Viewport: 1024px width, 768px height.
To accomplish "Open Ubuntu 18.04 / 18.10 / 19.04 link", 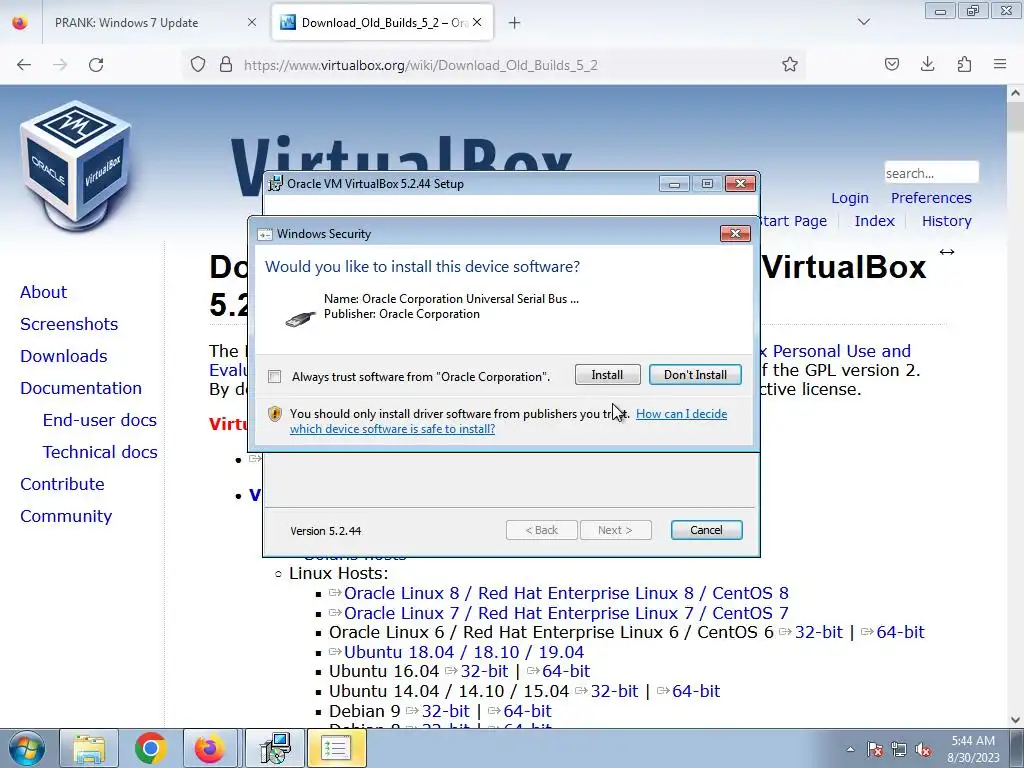I will coord(464,652).
